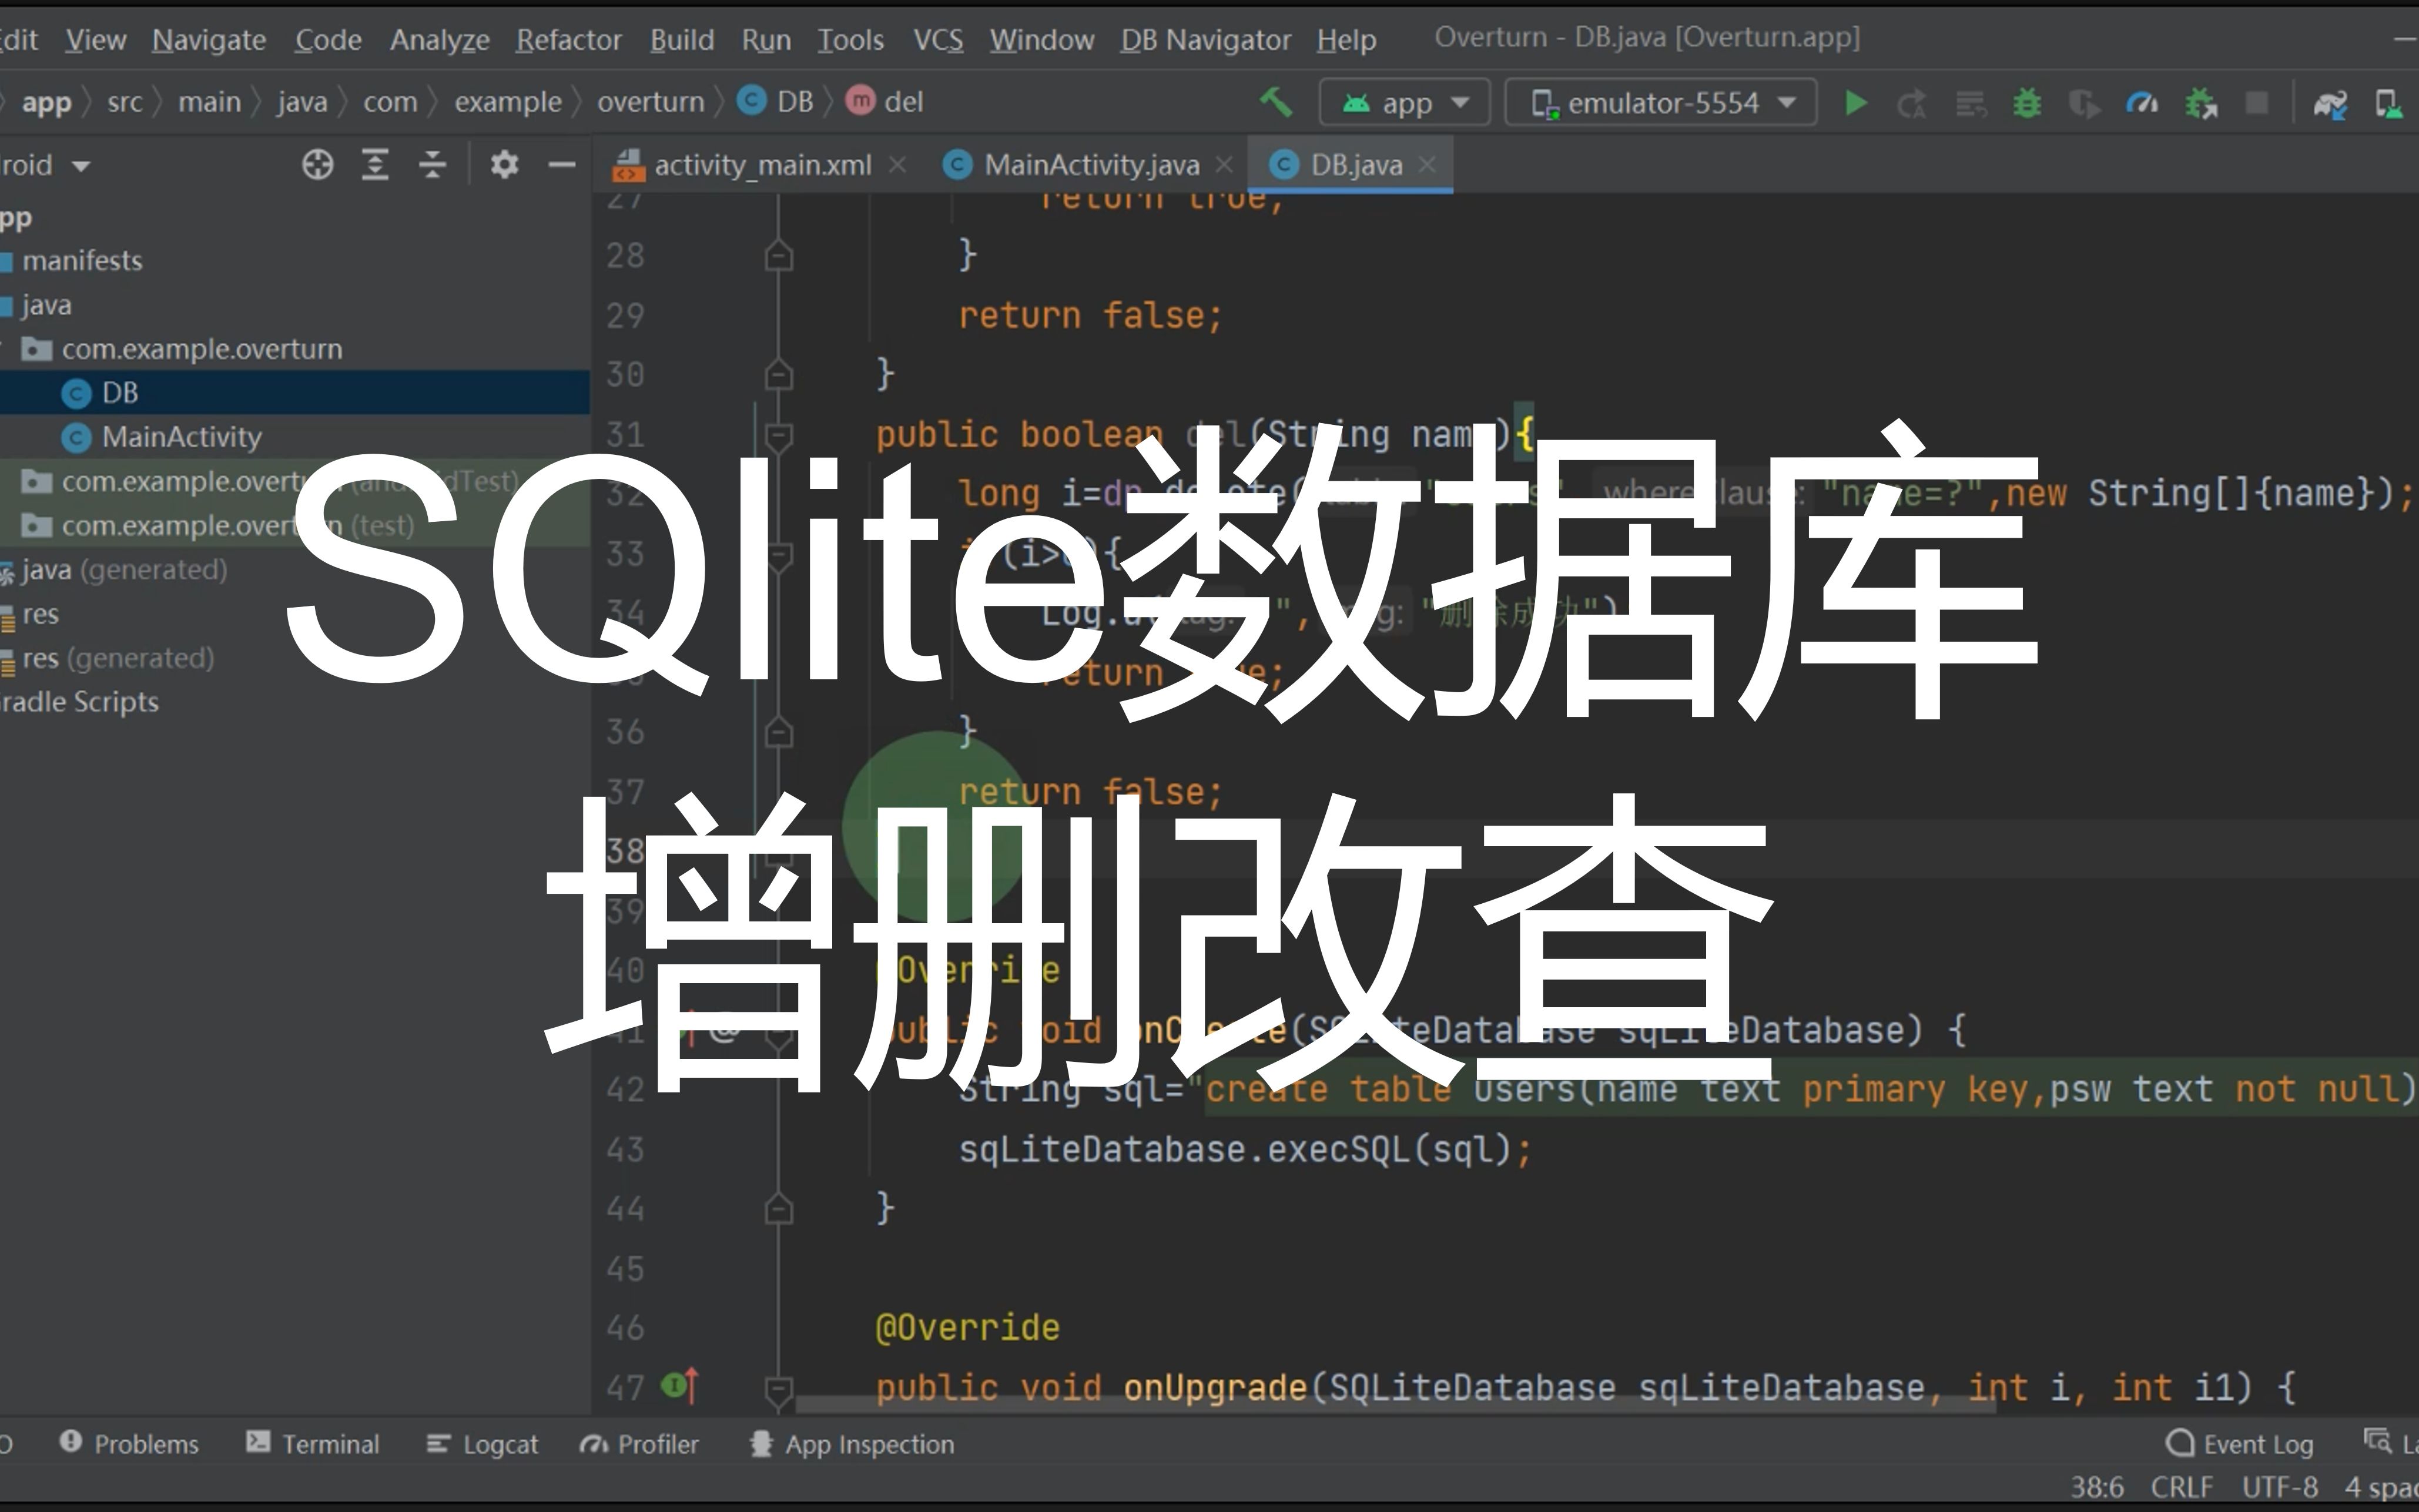Open the emulator-5554 device dropdown
Screen dimensions: 2419x1512
coord(1661,103)
